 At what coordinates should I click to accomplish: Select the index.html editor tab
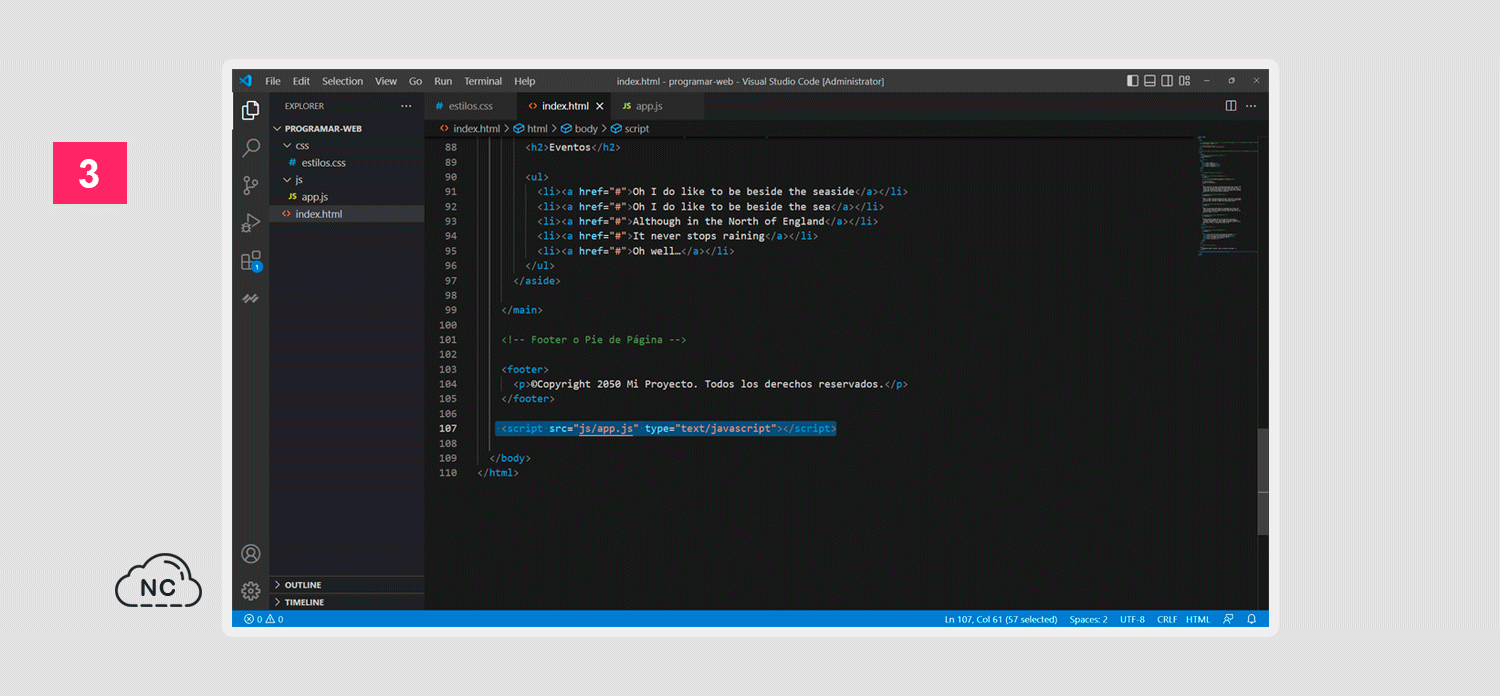[564, 106]
